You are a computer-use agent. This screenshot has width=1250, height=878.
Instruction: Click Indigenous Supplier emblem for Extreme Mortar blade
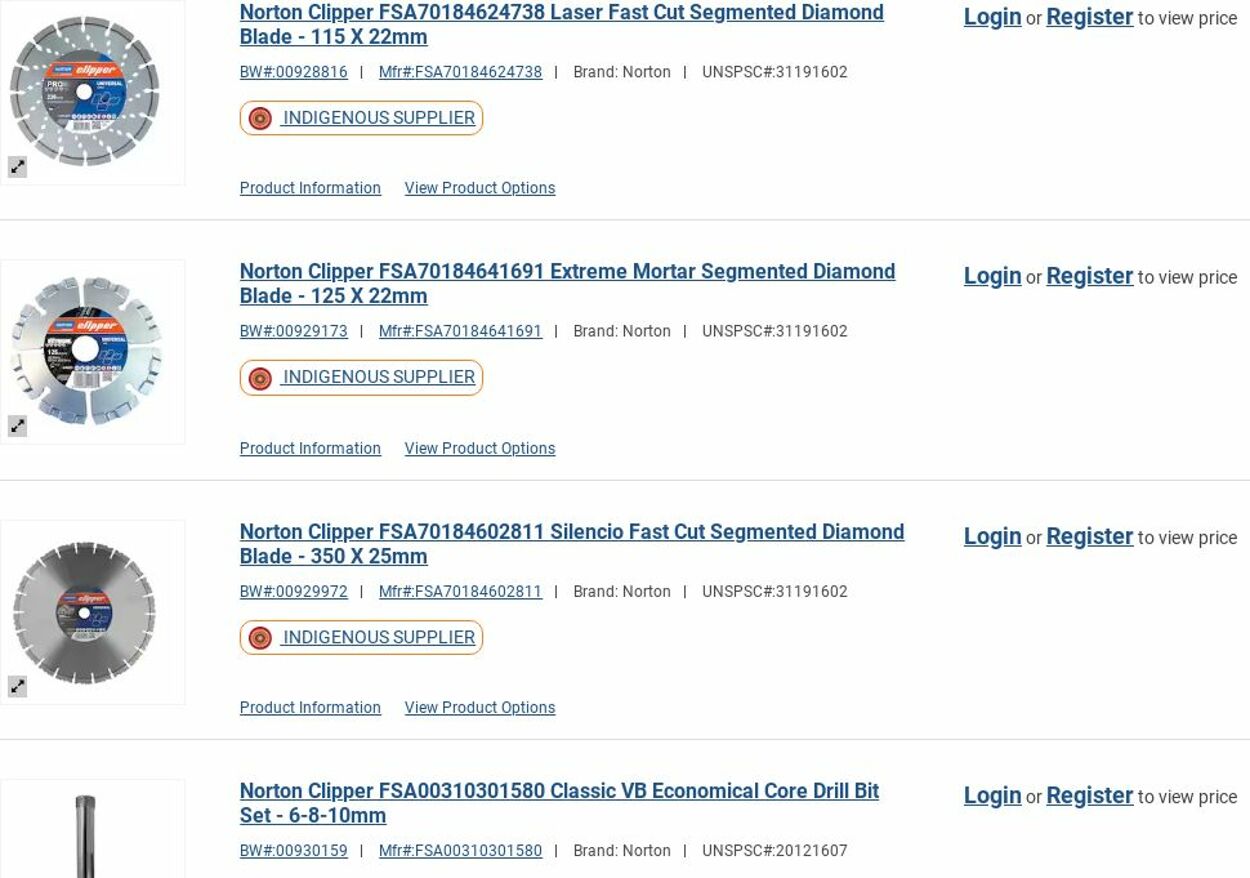[260, 378]
